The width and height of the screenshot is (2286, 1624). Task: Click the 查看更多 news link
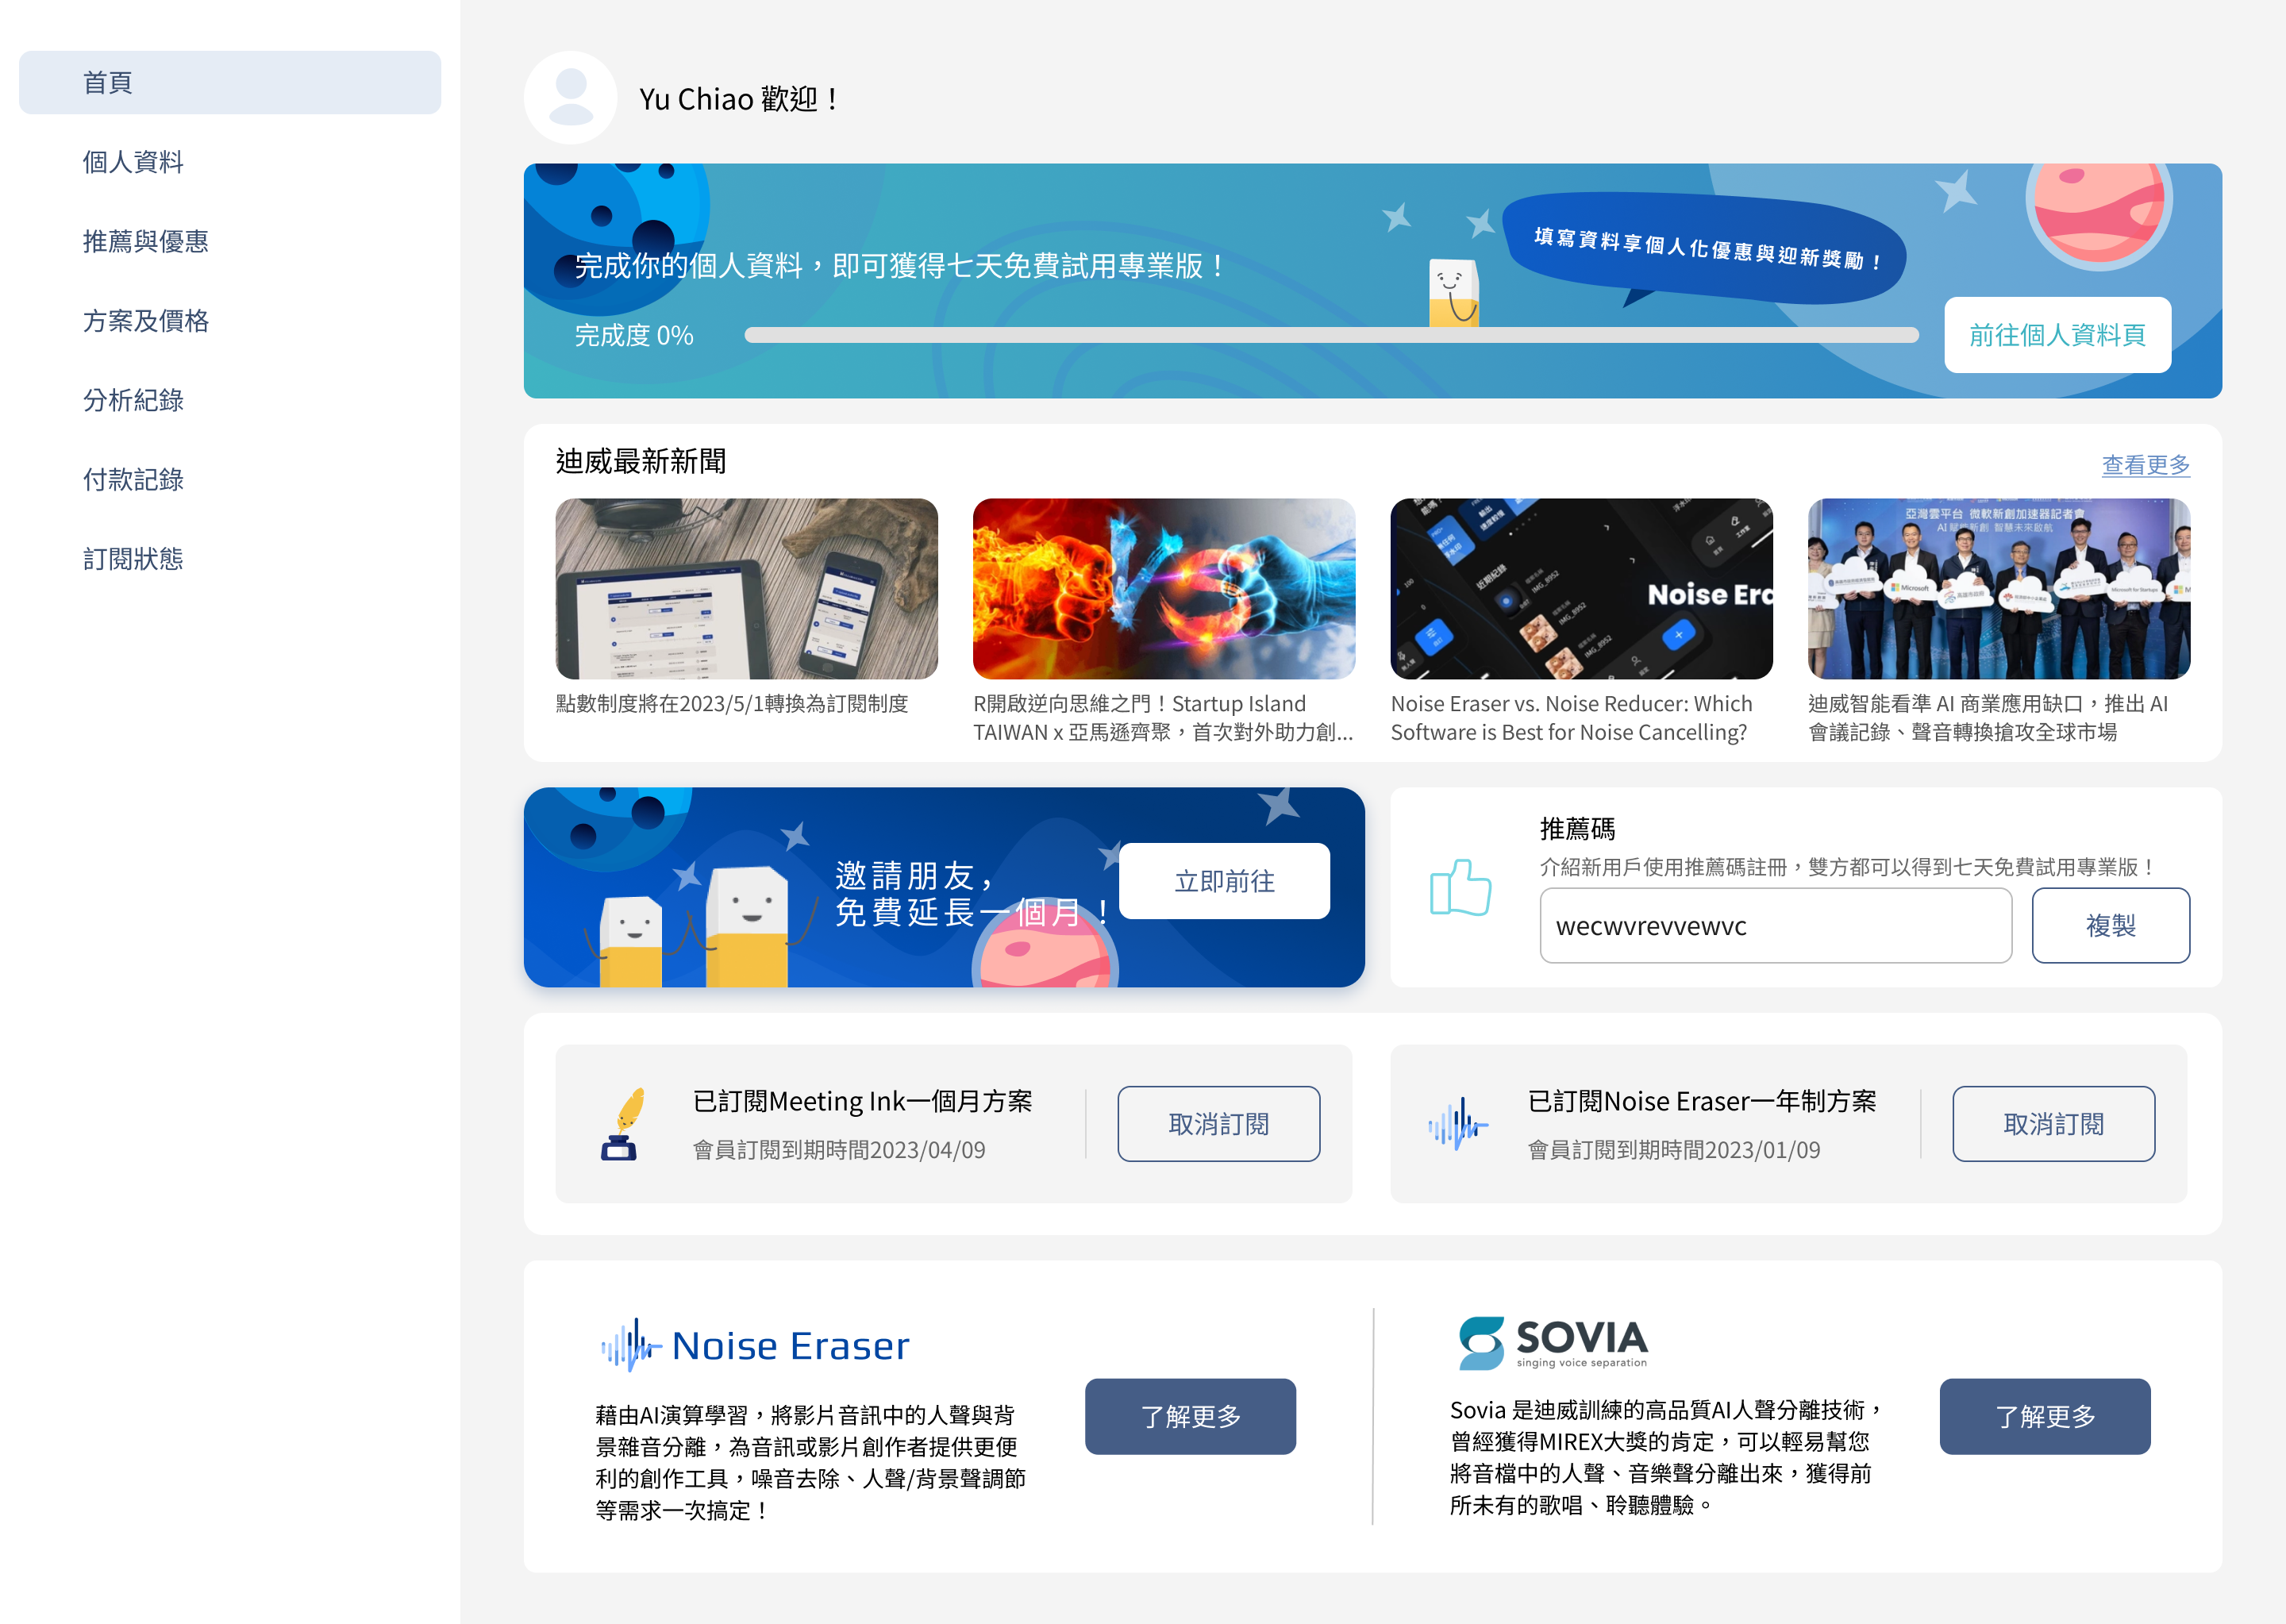coord(2145,465)
